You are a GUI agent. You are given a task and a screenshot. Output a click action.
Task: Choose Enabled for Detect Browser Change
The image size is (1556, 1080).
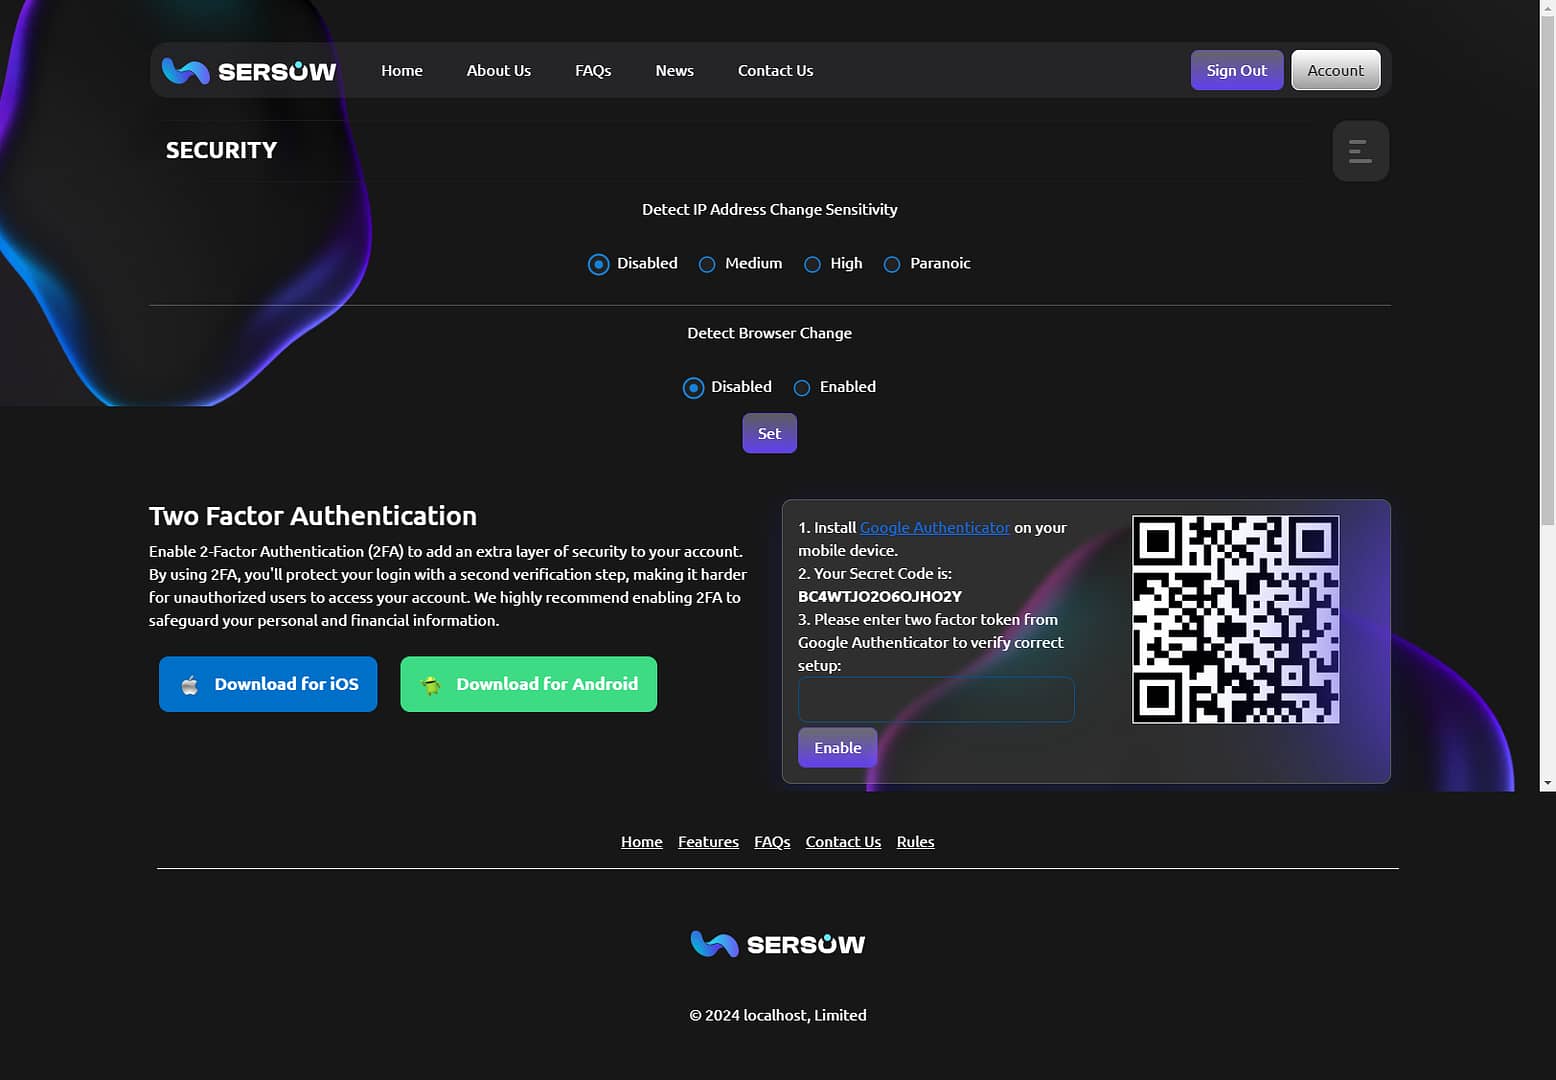point(802,388)
